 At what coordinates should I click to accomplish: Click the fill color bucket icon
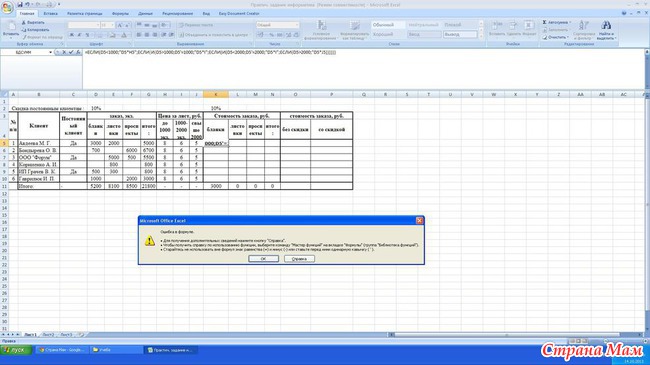click(x=113, y=35)
